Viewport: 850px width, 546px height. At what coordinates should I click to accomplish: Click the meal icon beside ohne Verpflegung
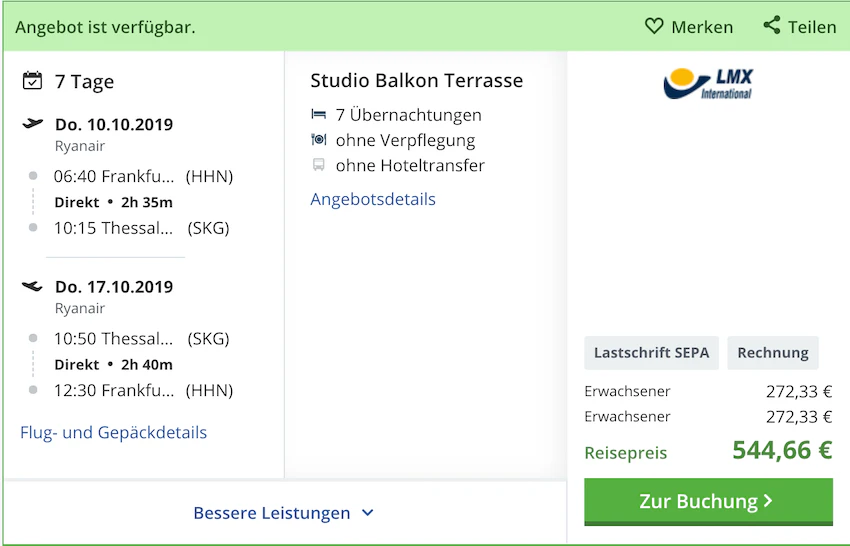tap(319, 140)
